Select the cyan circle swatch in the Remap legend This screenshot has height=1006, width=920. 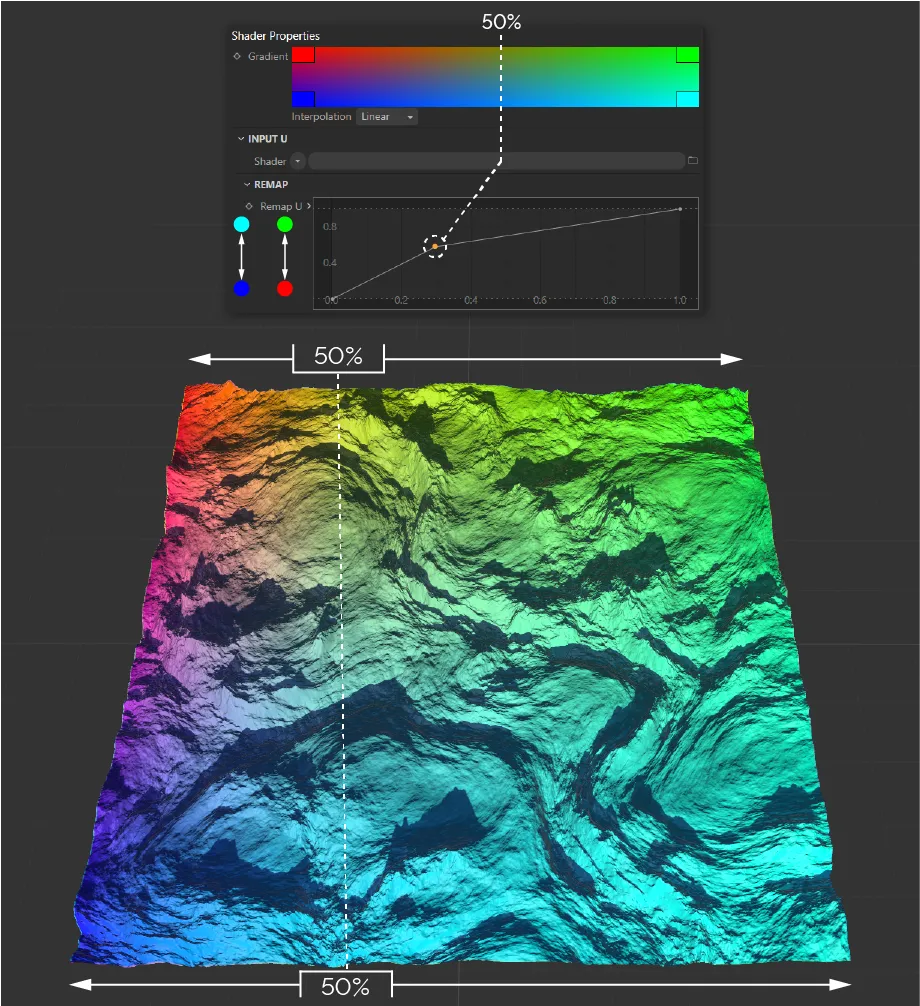[x=241, y=225]
